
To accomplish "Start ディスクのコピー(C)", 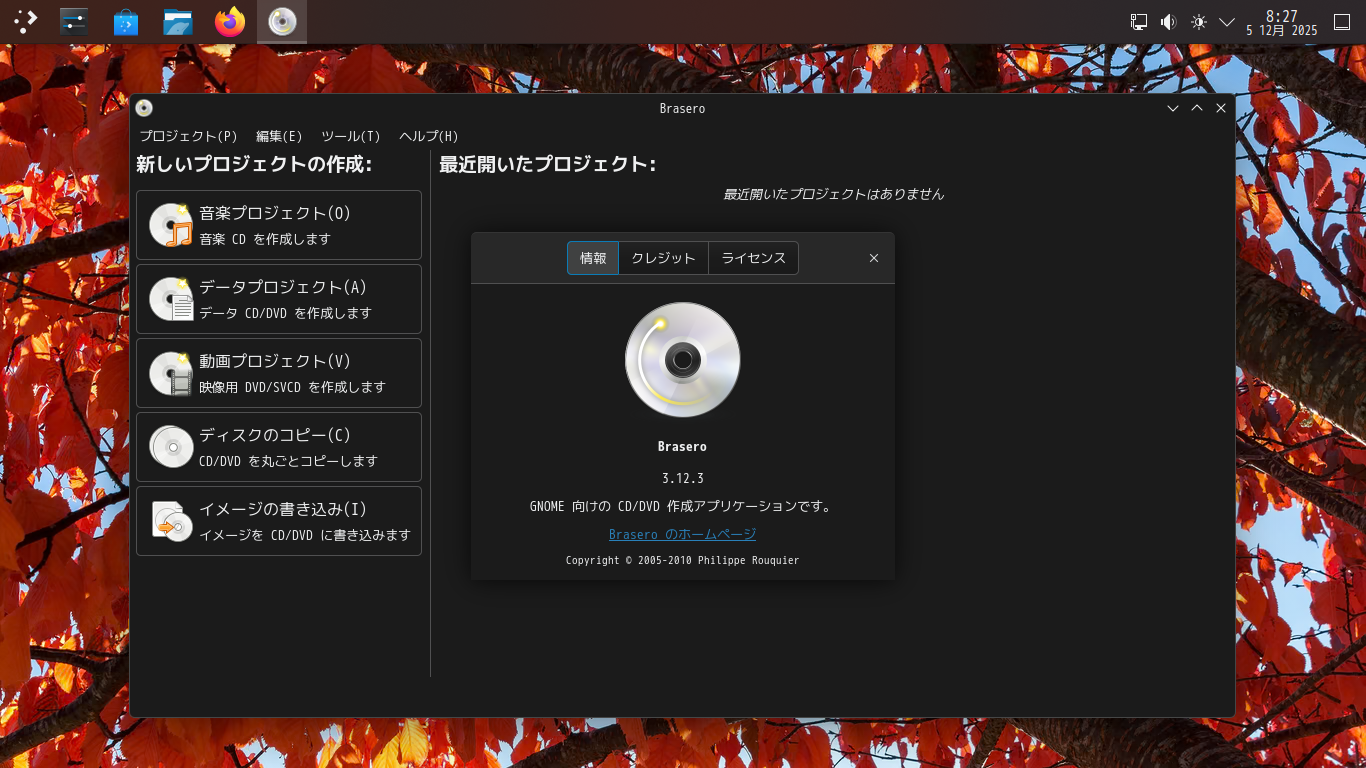I will pyautogui.click(x=279, y=447).
